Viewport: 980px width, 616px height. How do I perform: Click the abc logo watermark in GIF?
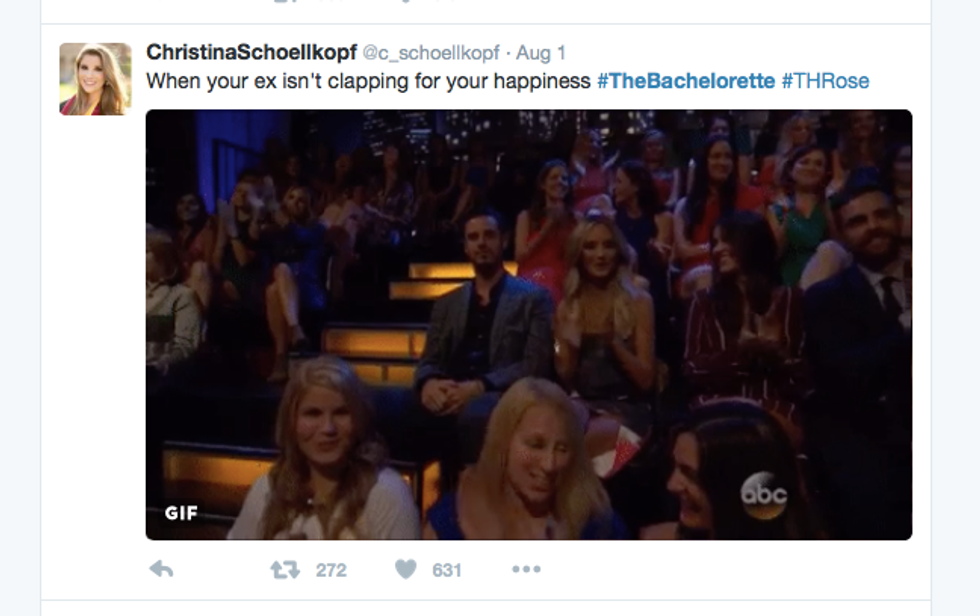[764, 495]
